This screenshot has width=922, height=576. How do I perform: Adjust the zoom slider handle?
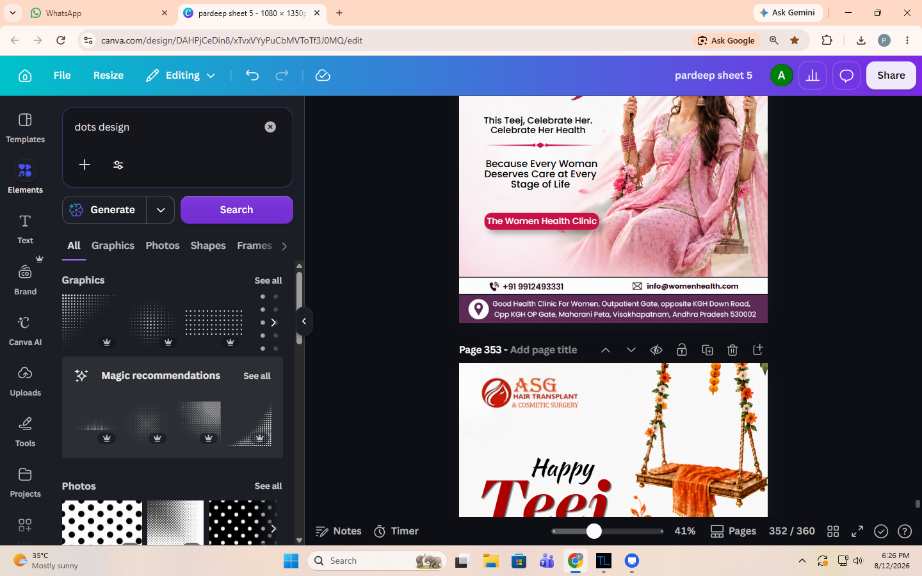(594, 531)
